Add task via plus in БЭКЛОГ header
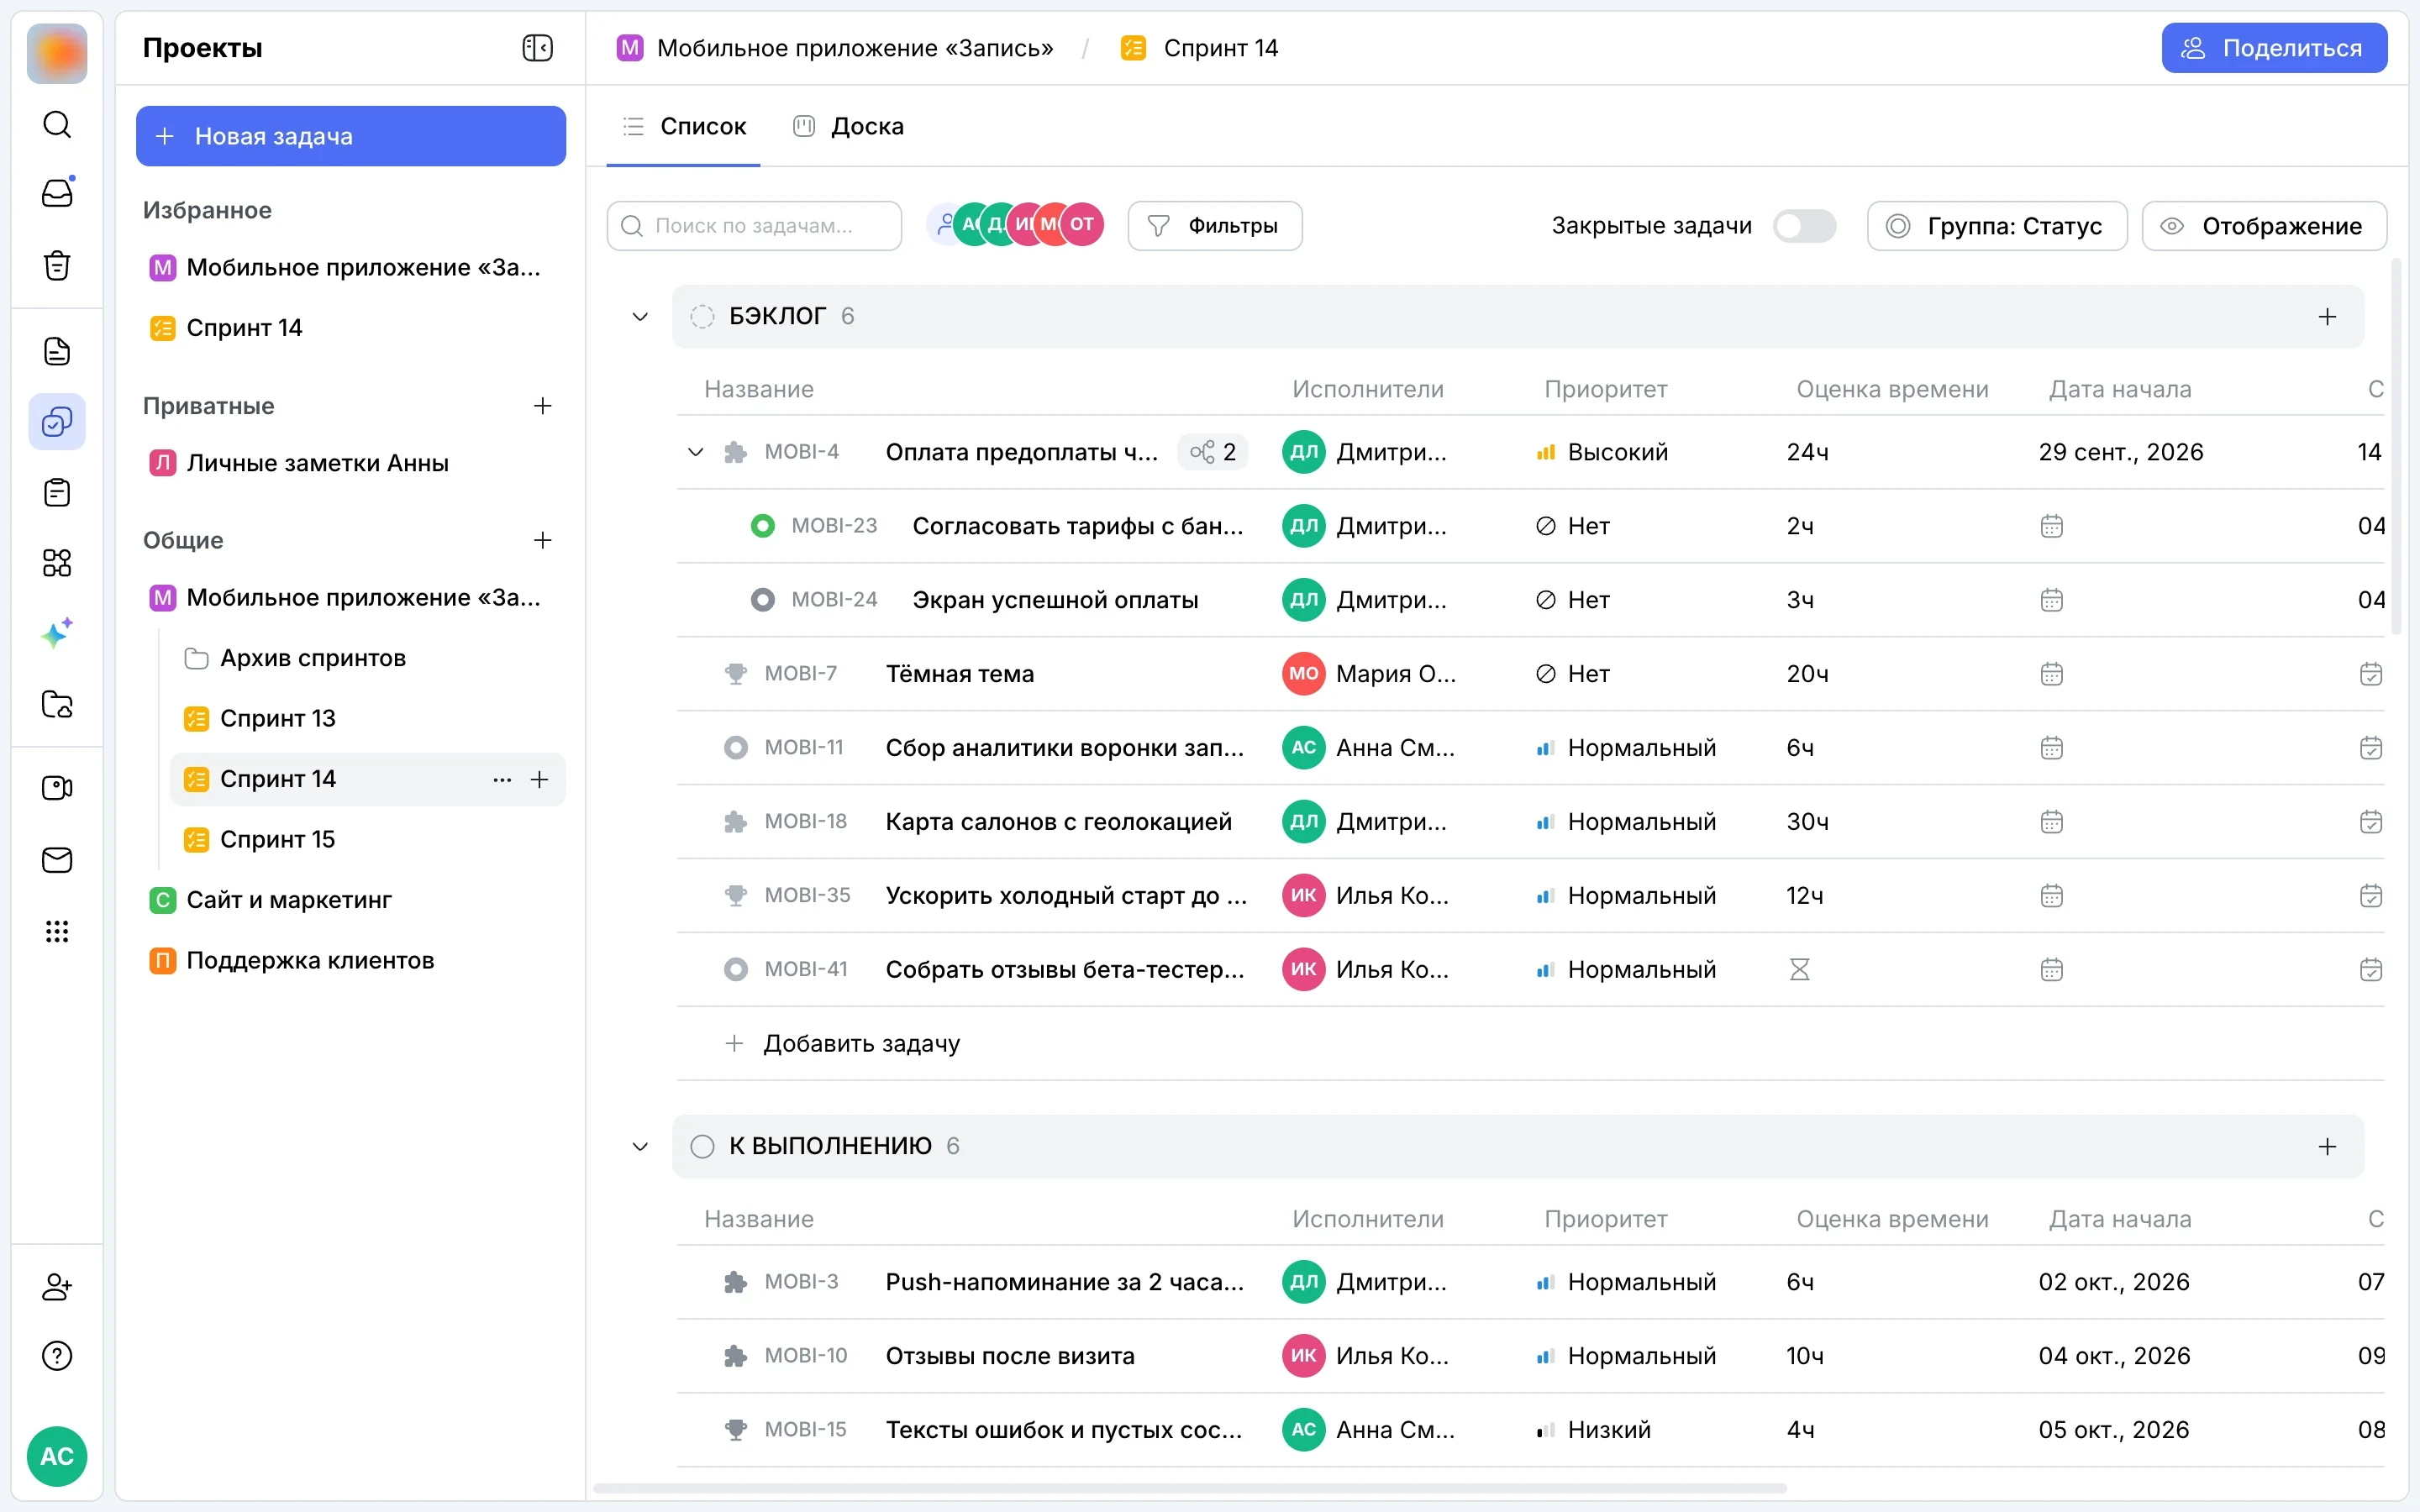The width and height of the screenshot is (2420, 1512). pos(2327,317)
